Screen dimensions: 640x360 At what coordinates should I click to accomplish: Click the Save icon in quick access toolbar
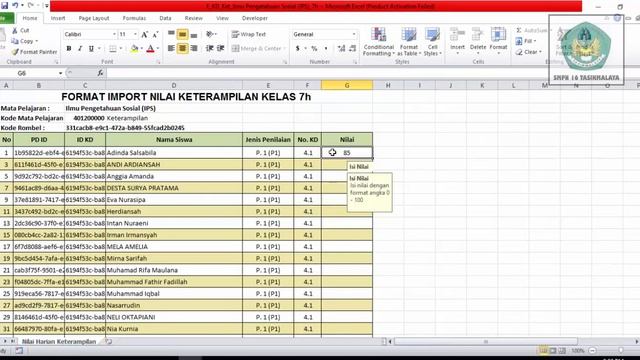4,6
